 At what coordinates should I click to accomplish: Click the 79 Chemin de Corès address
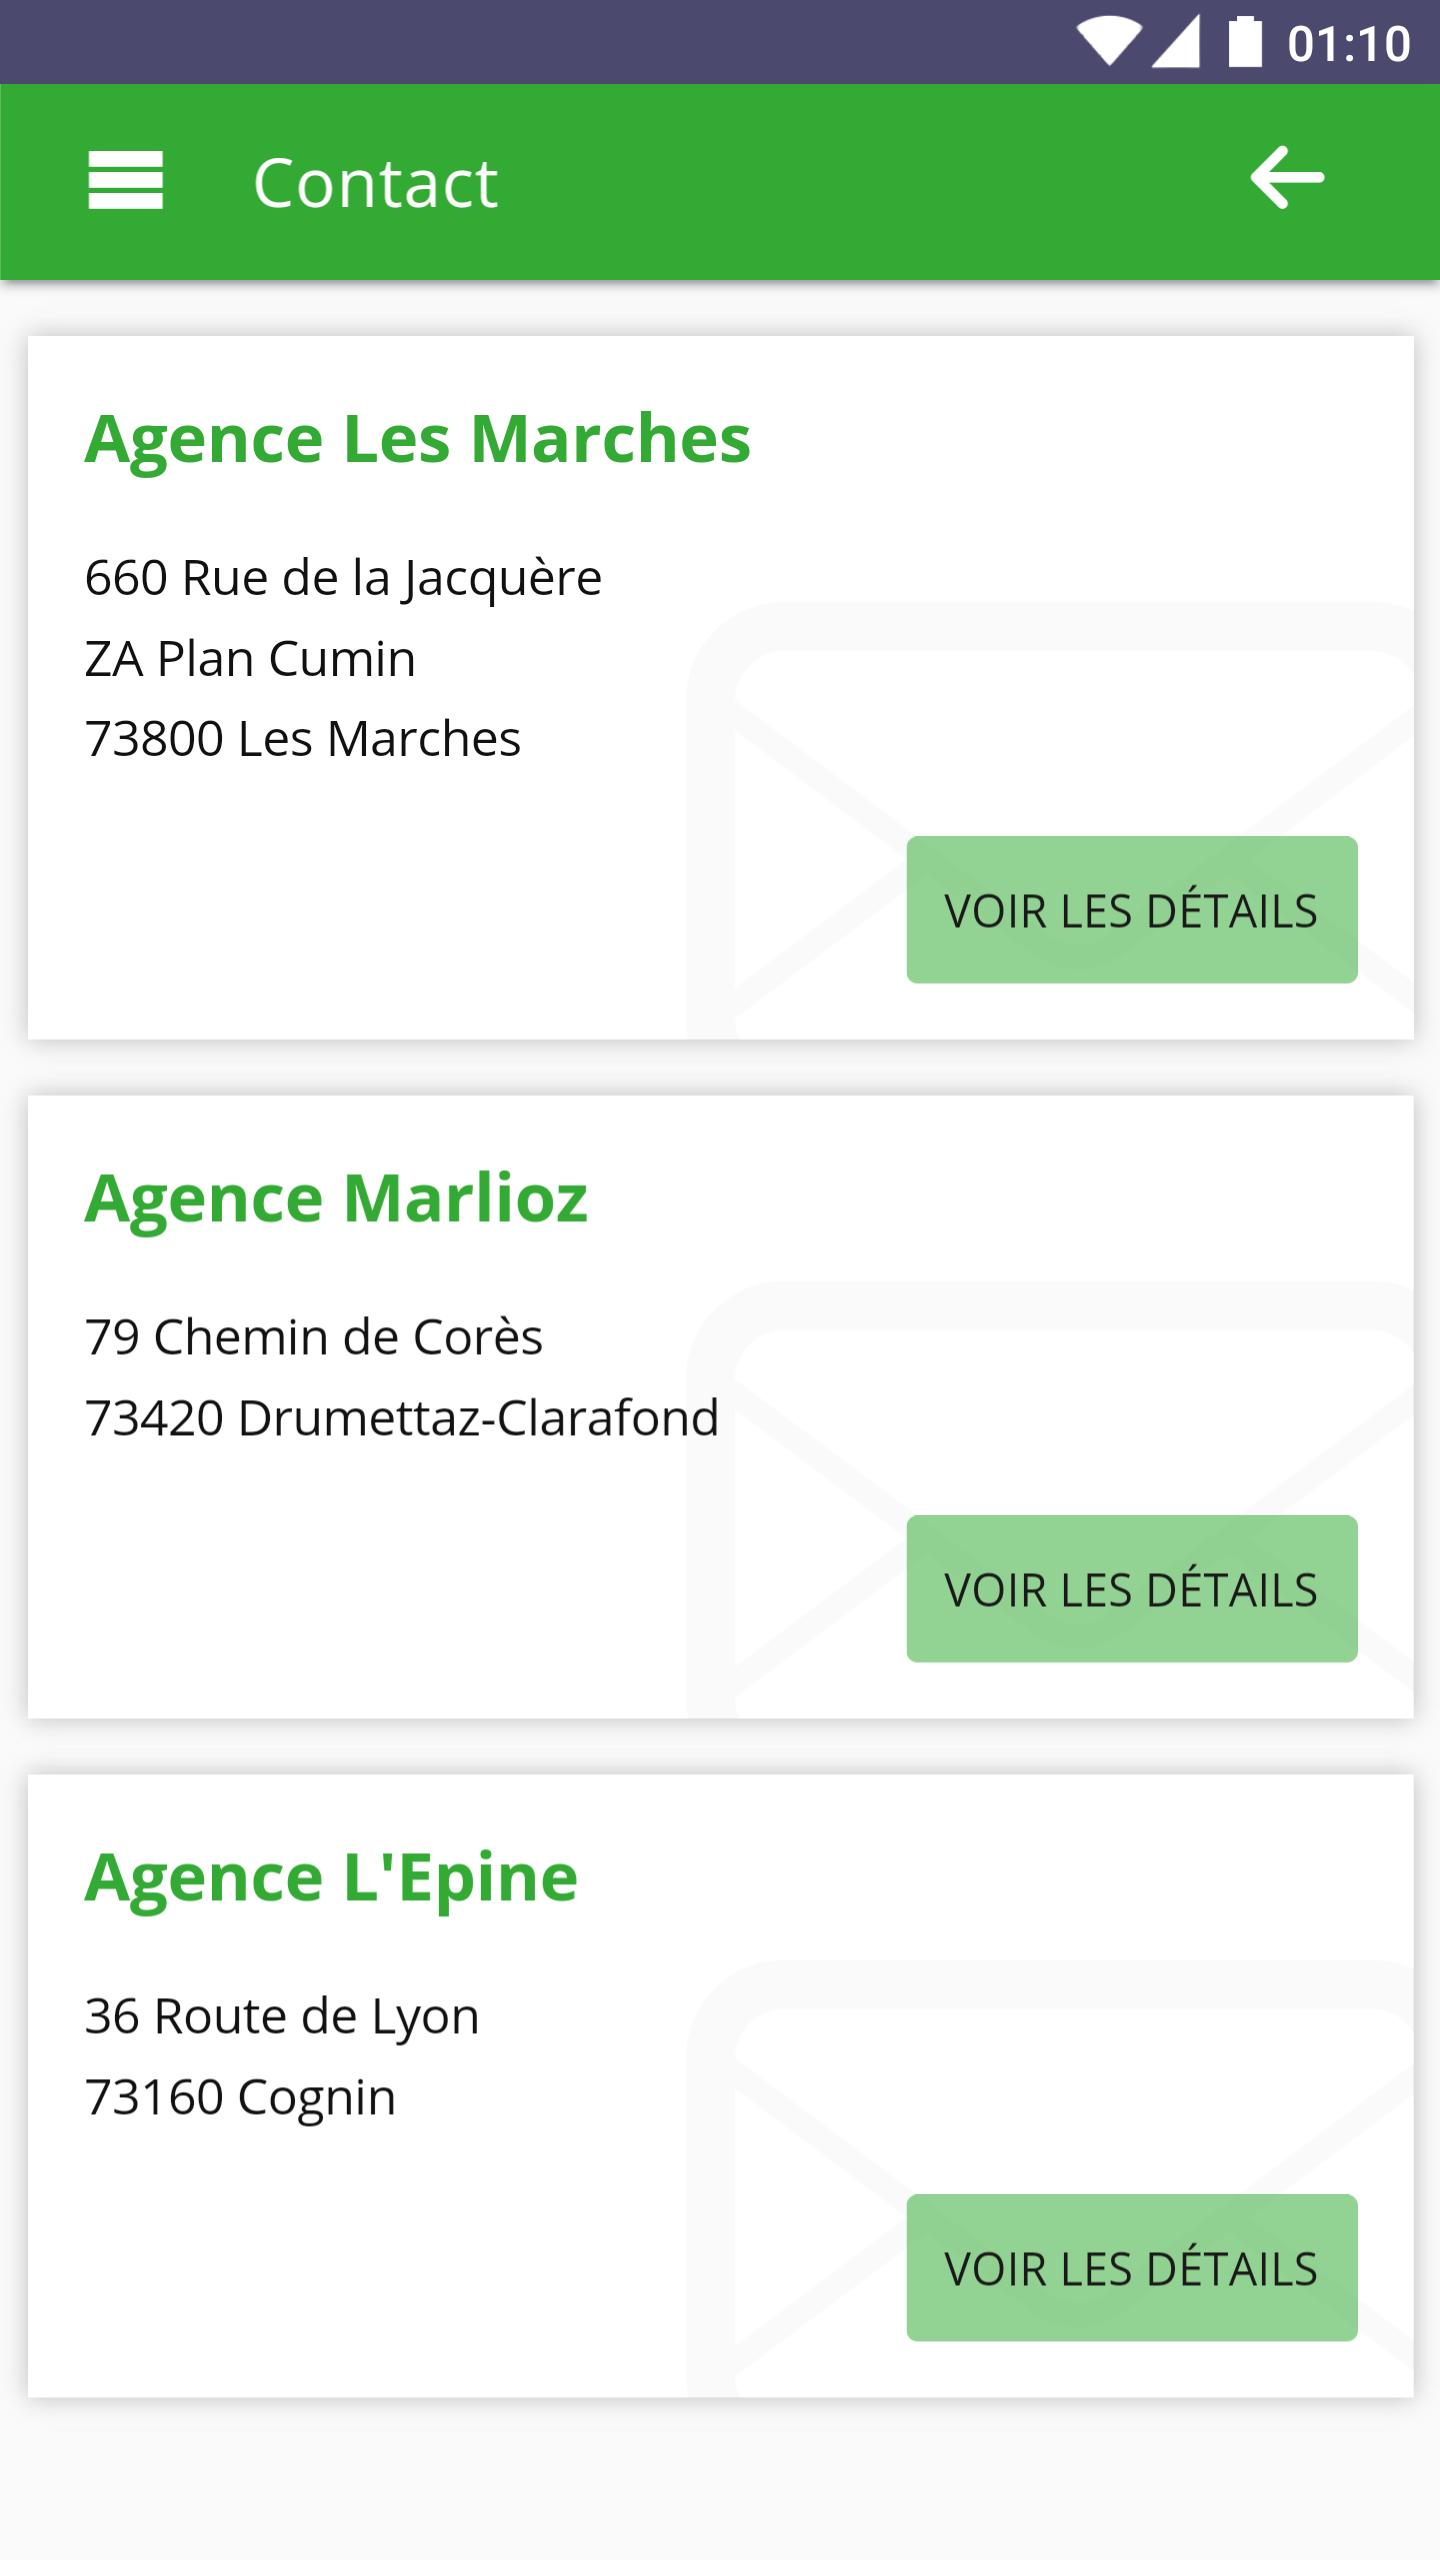coord(313,1337)
